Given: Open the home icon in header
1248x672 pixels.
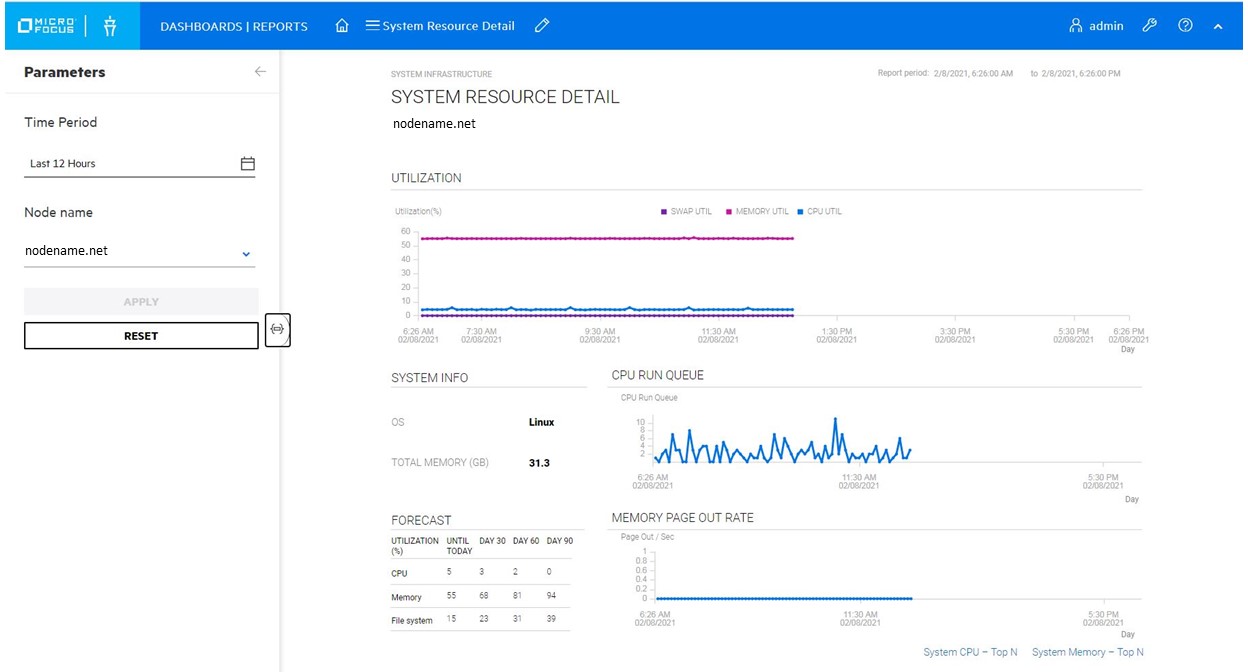Looking at the screenshot, I should [x=342, y=26].
